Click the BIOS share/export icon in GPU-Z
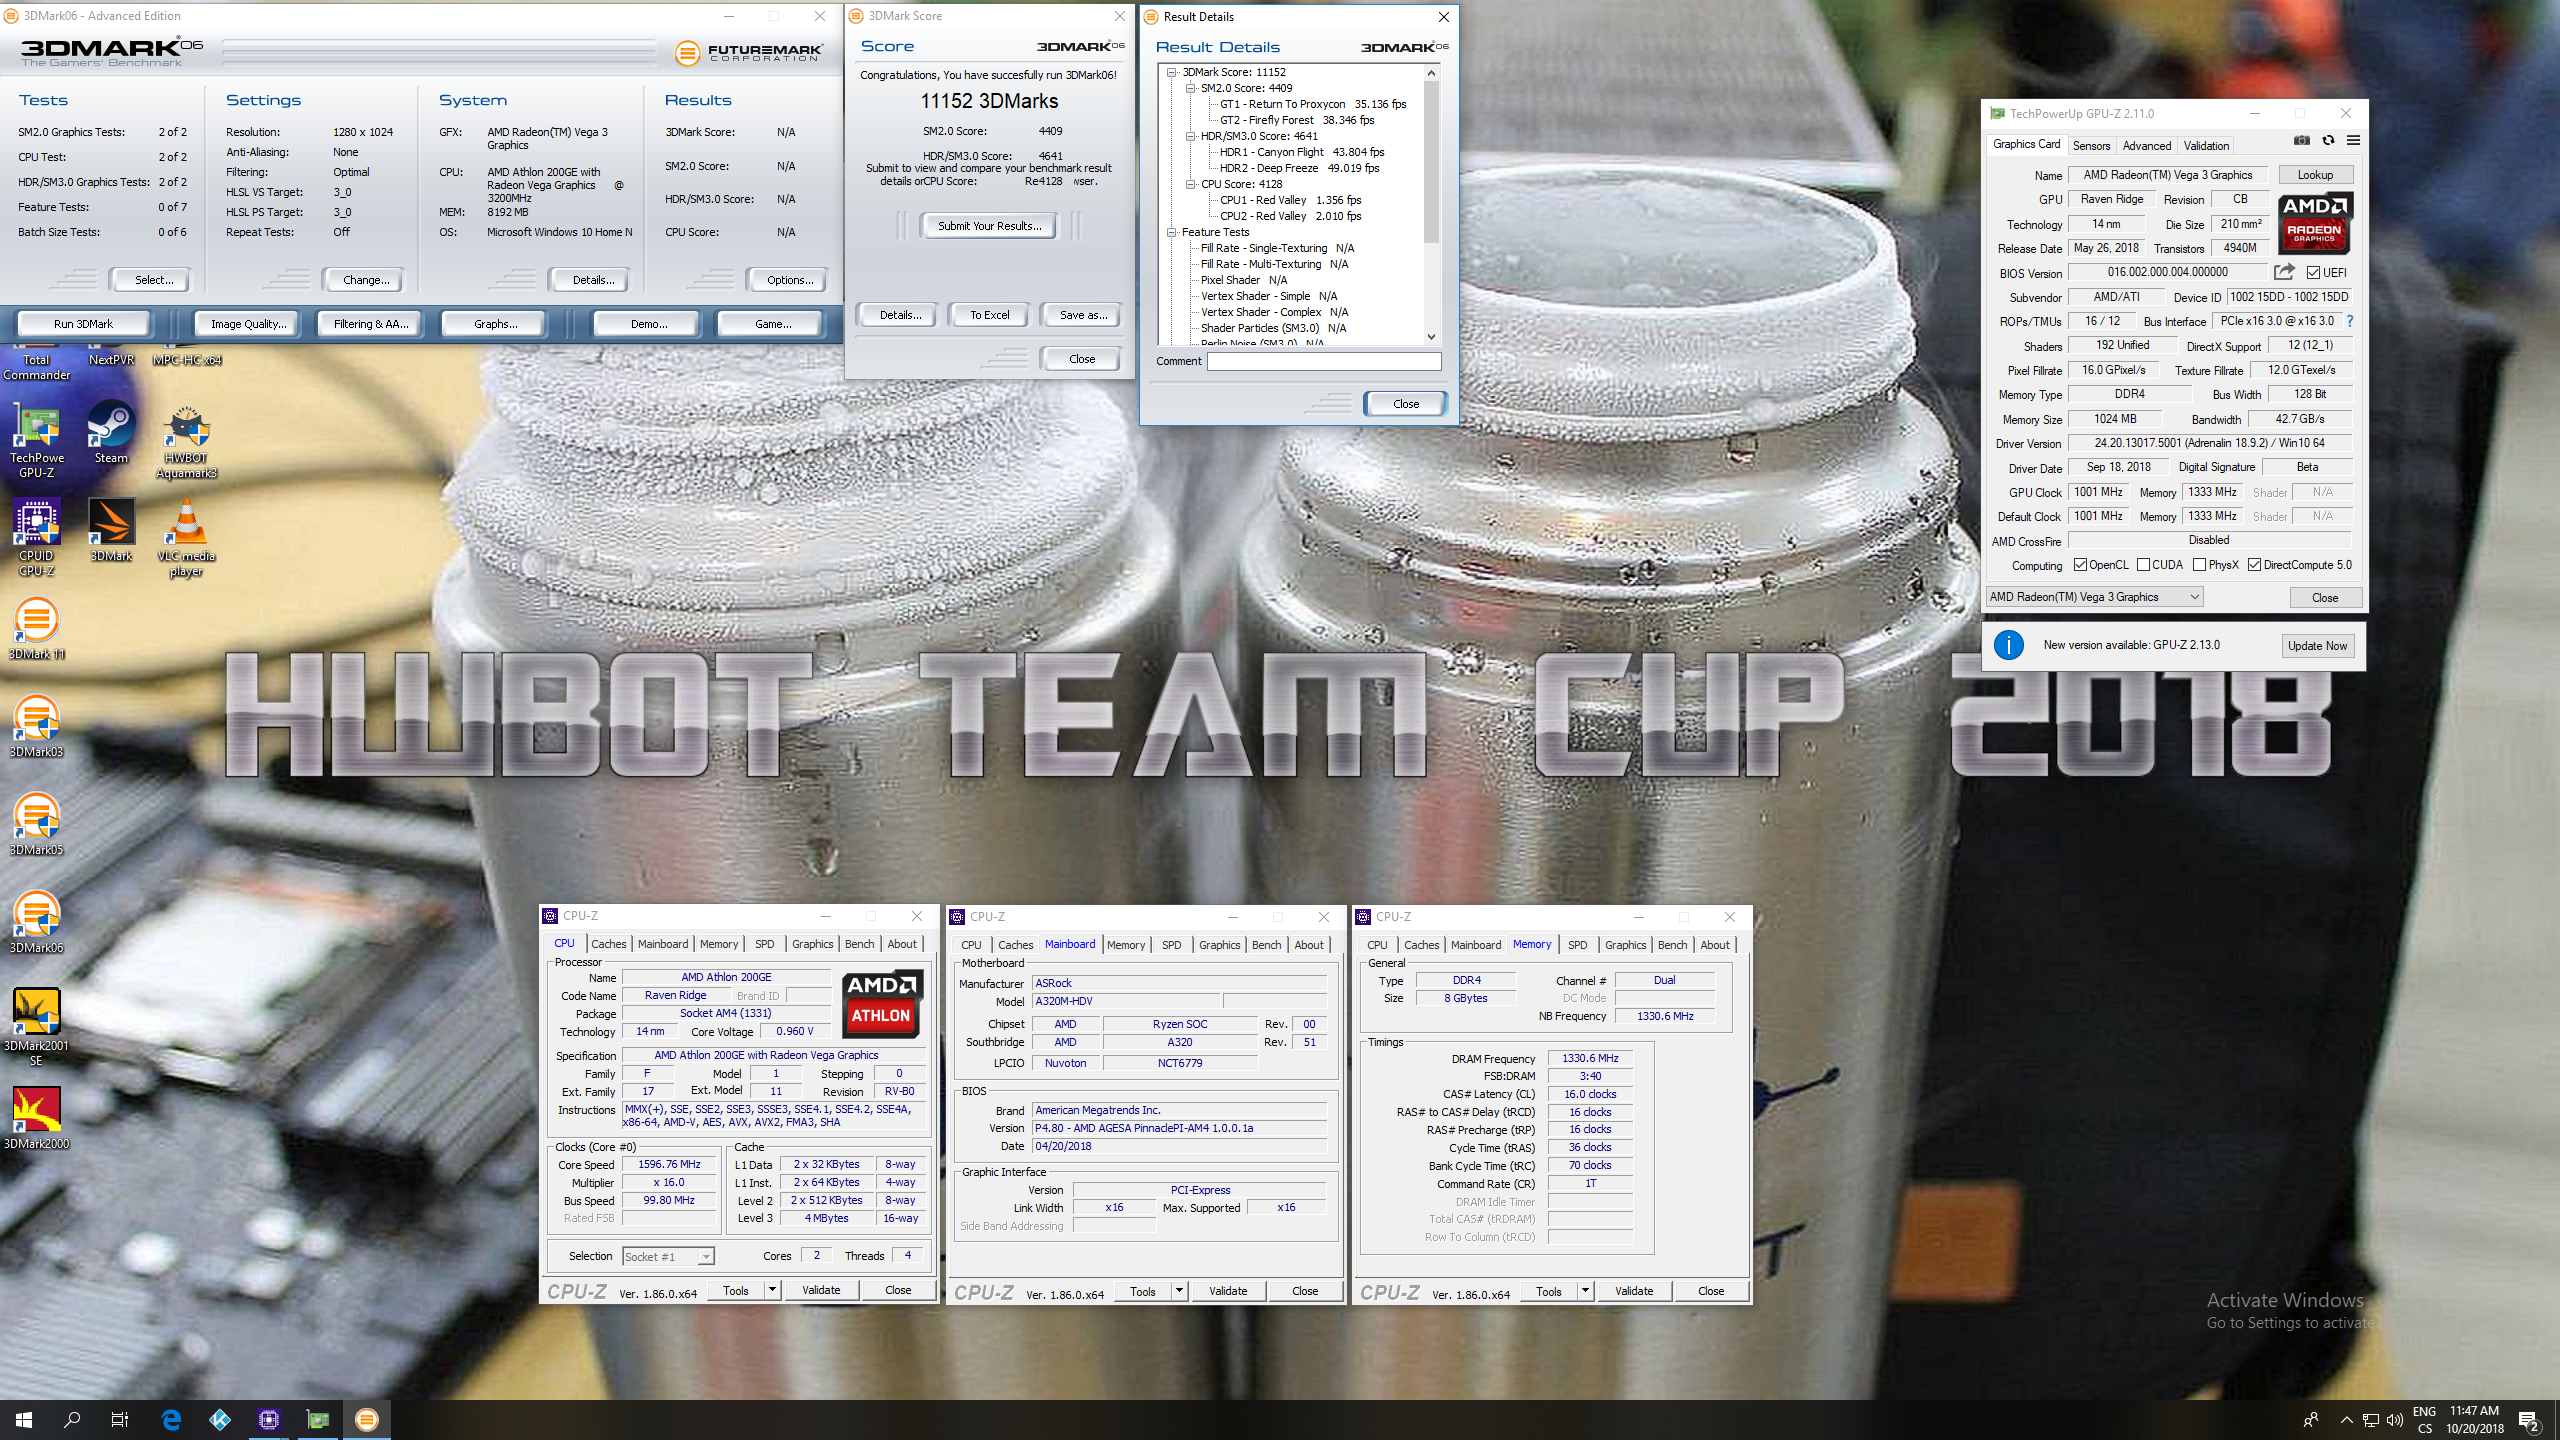The height and width of the screenshot is (1440, 2560). pyautogui.click(x=2284, y=271)
